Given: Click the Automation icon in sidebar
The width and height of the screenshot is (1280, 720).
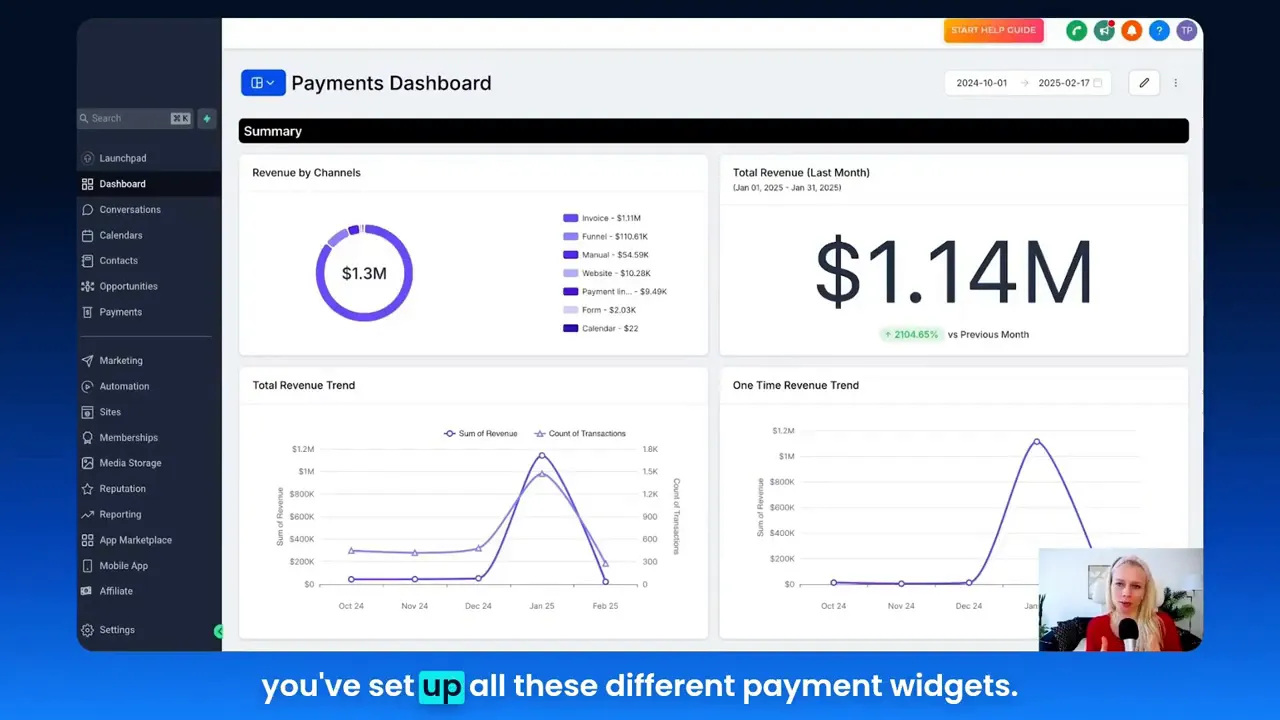Looking at the screenshot, I should click(x=88, y=386).
